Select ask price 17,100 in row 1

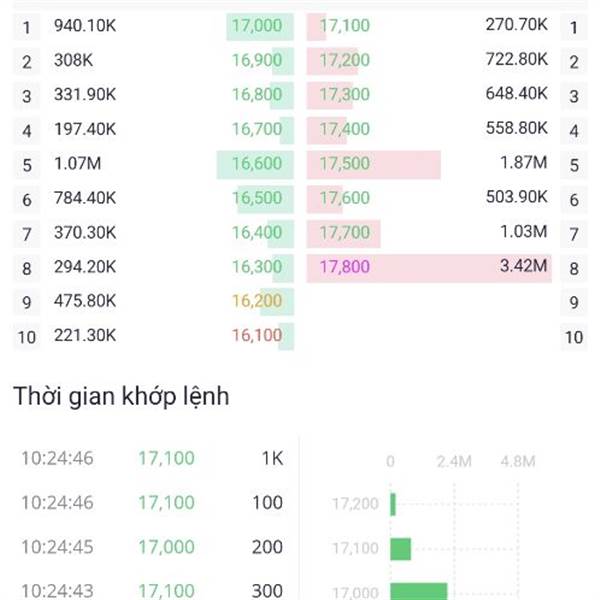(345, 26)
